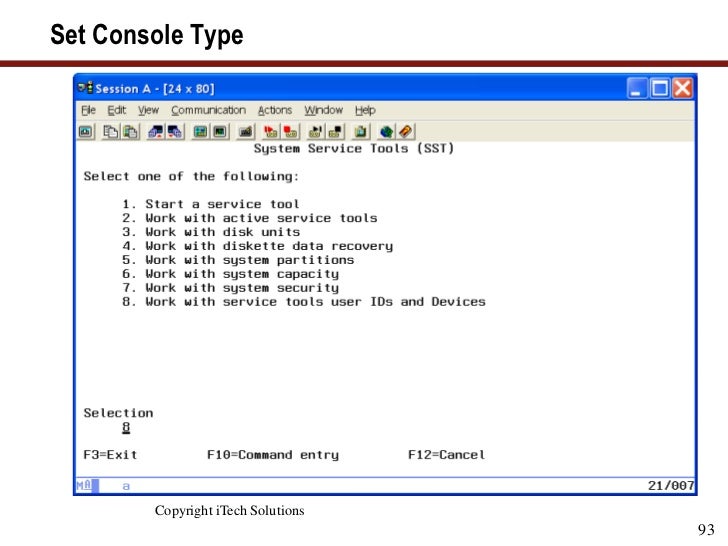This screenshot has height=546, width=728.
Task: Click the Play macro toolbar icon
Action: coord(316,132)
